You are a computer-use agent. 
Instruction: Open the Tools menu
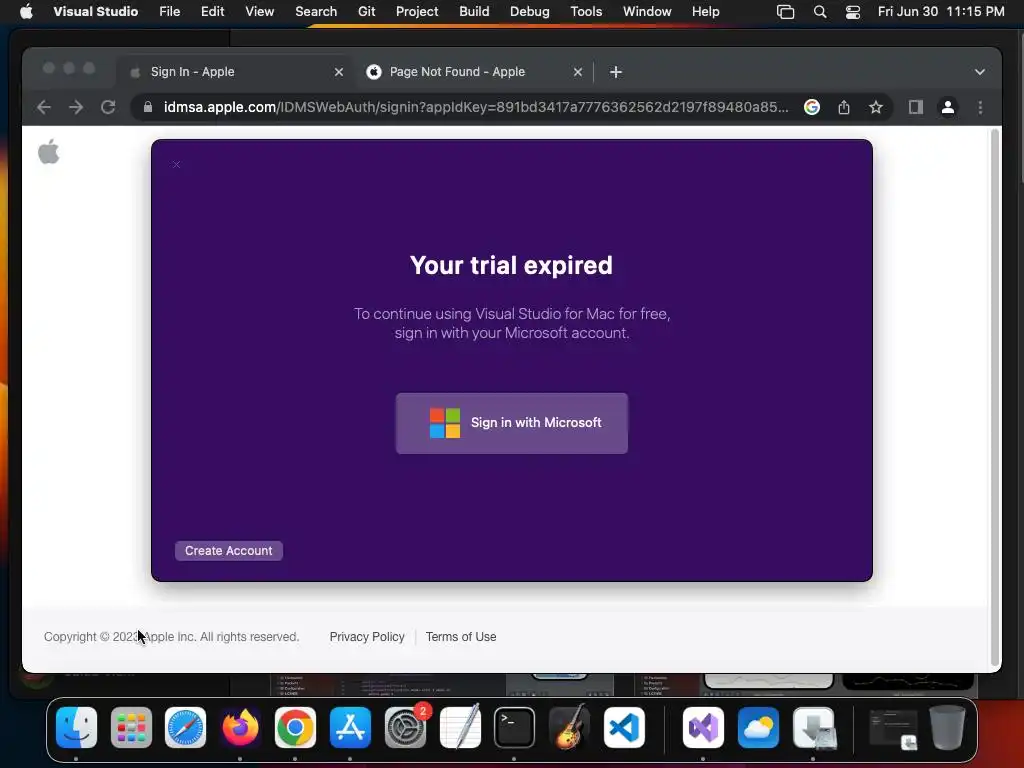586,12
